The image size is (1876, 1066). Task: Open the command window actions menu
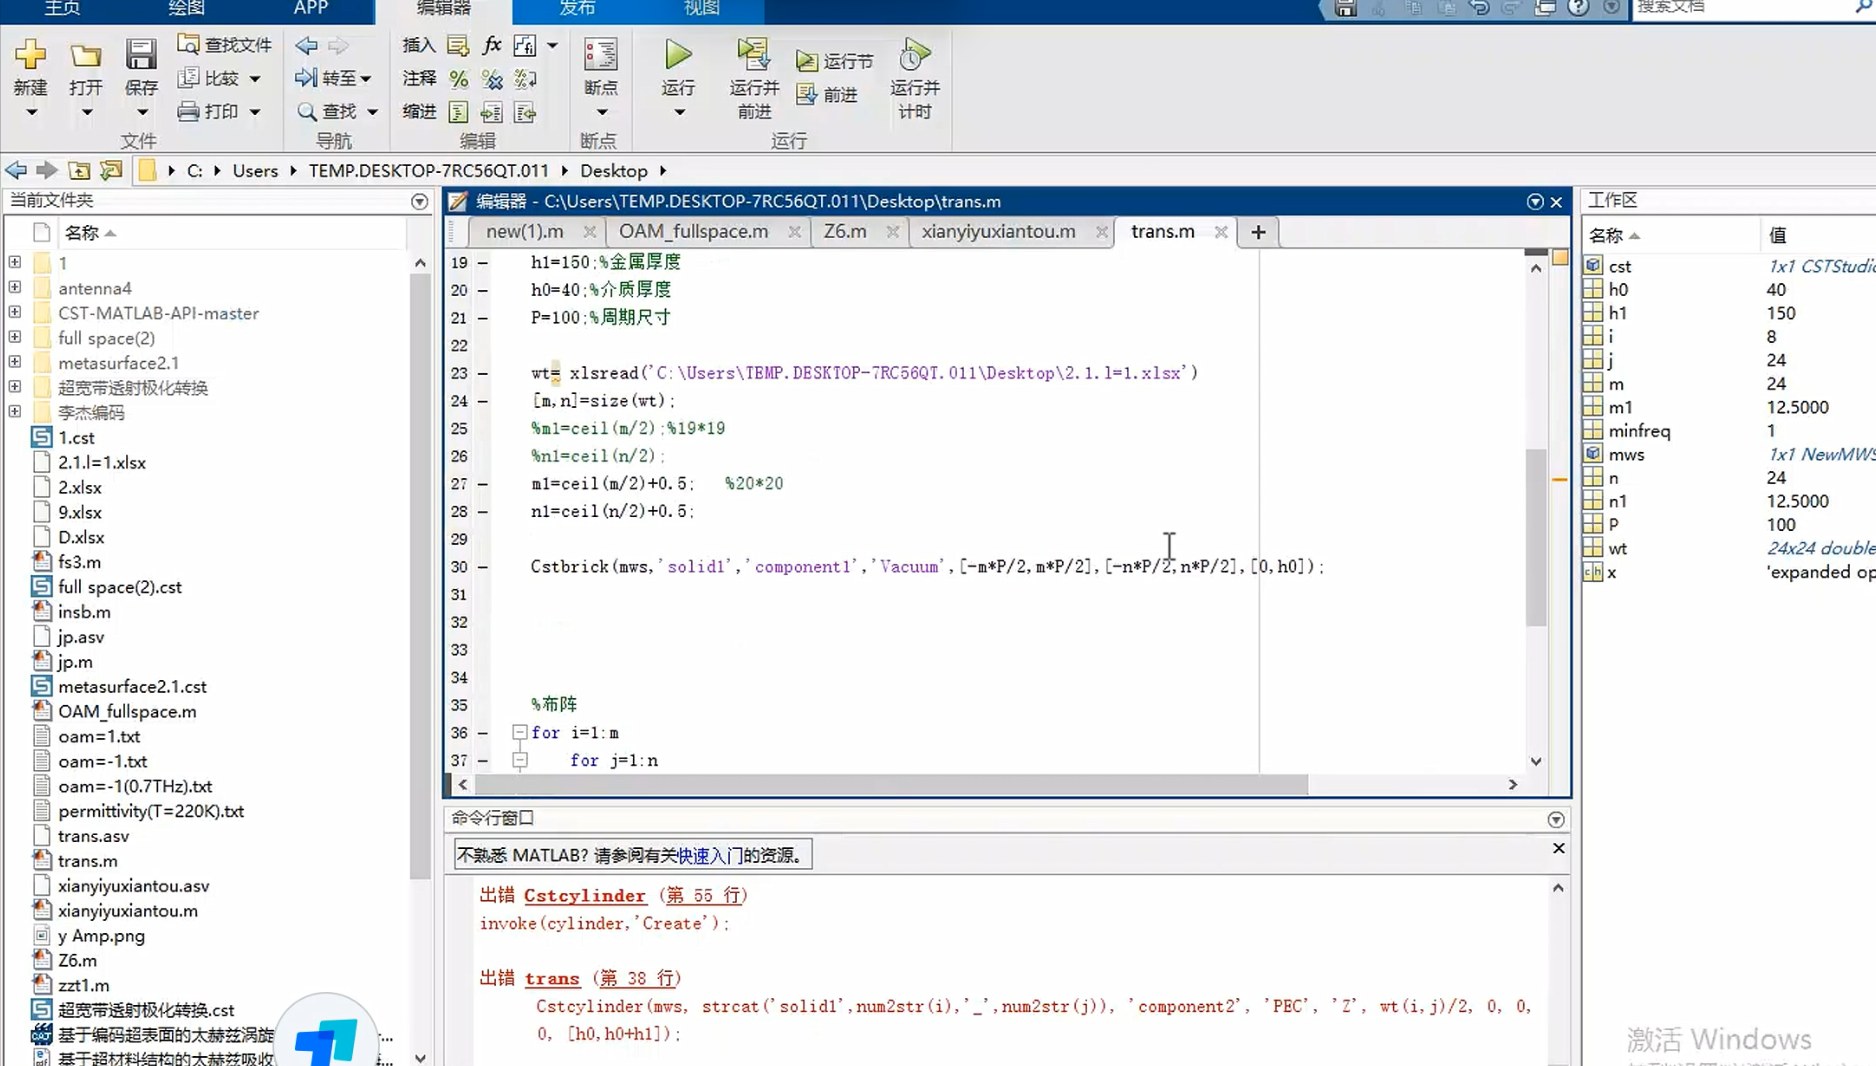(x=1556, y=820)
